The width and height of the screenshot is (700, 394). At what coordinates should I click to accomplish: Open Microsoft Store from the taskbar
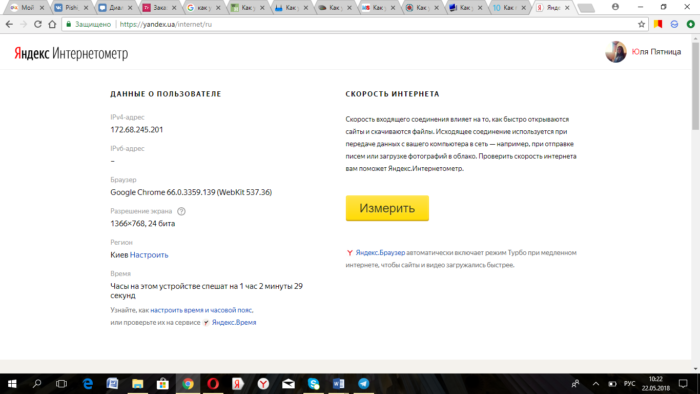tap(163, 384)
